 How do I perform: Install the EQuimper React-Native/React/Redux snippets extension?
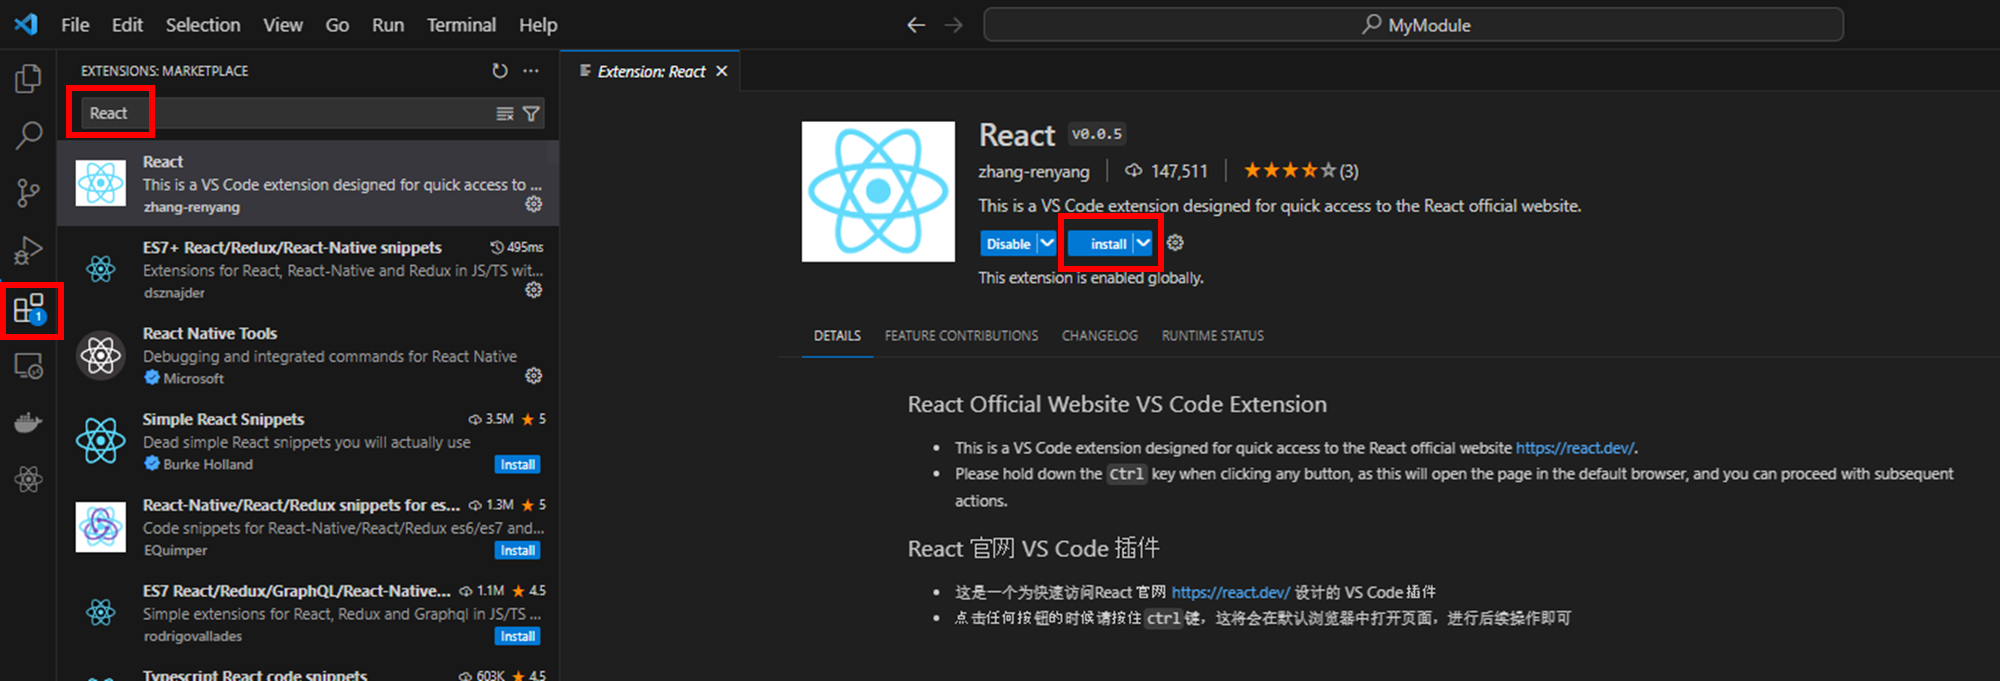point(518,551)
